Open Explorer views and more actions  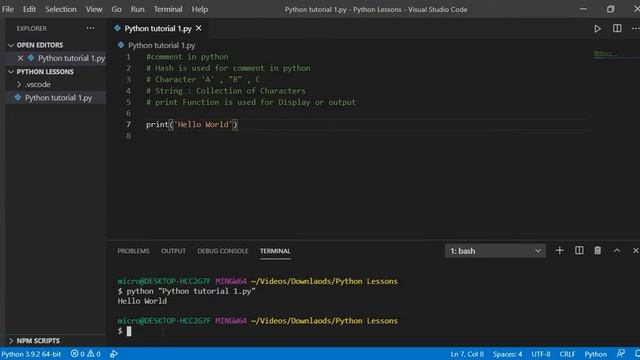(x=90, y=28)
